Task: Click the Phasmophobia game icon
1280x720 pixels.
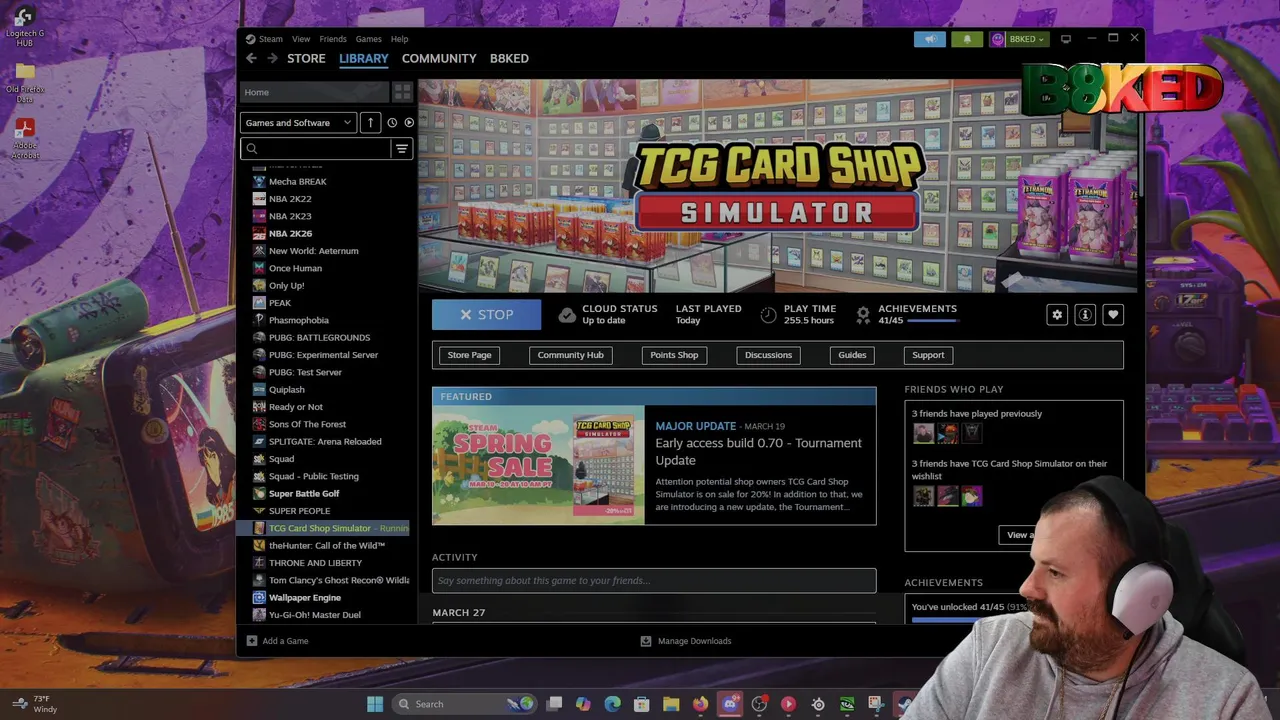Action: 260,320
